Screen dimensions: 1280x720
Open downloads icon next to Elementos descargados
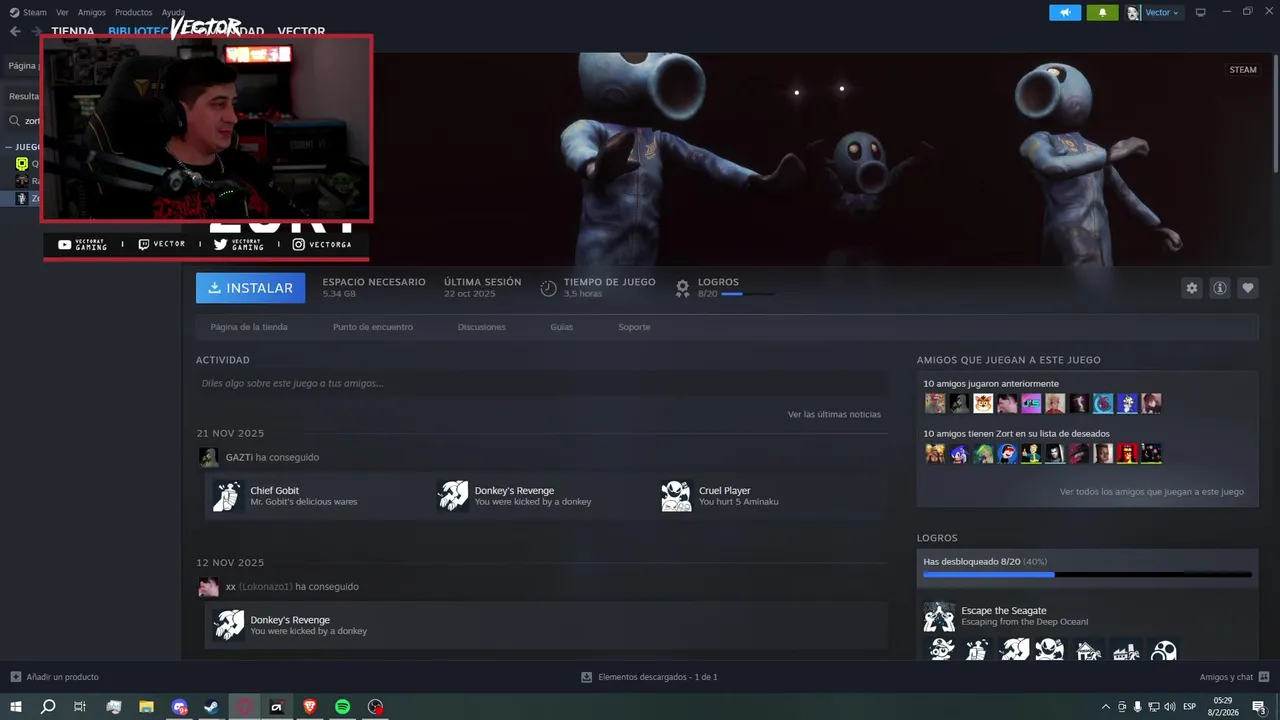pos(586,677)
